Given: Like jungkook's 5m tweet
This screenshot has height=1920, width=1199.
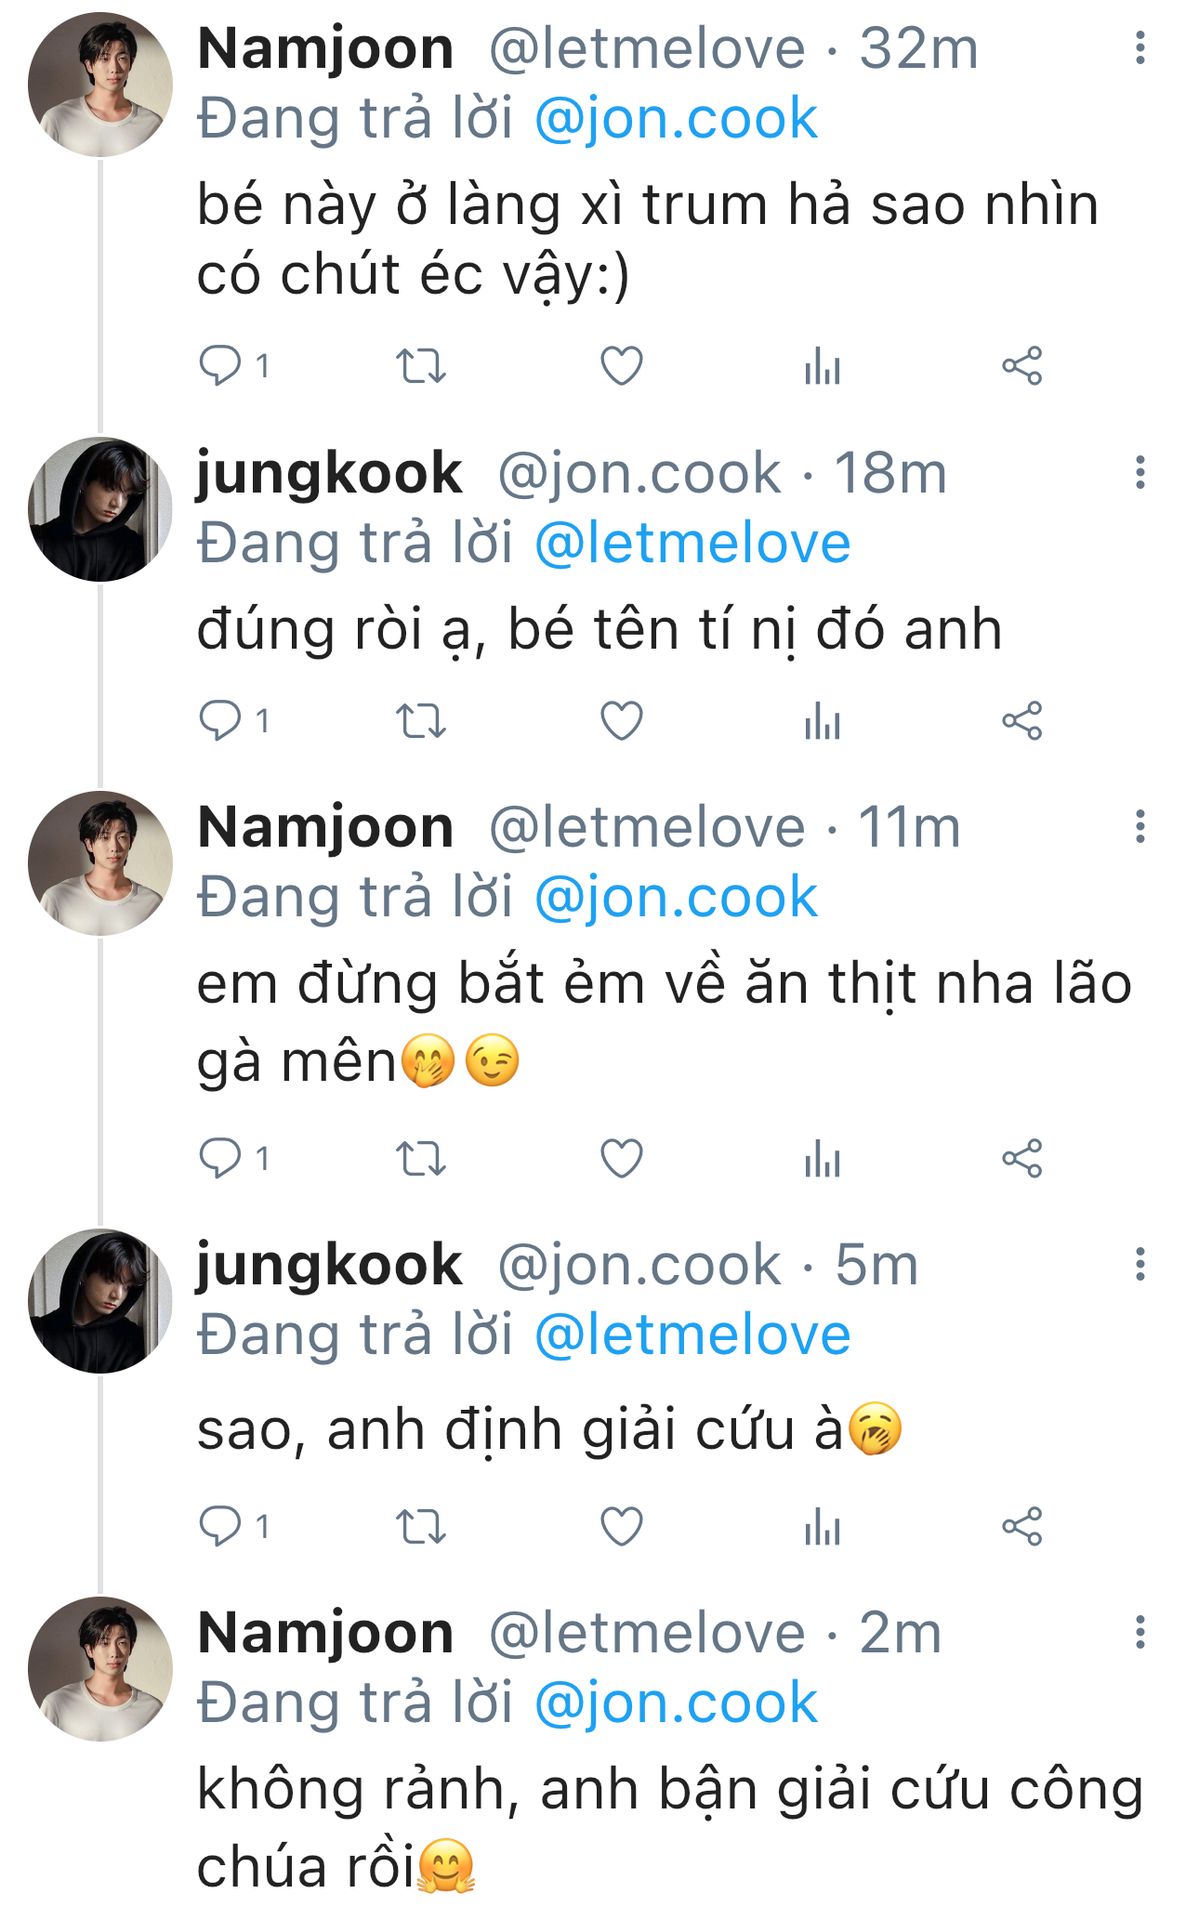Looking at the screenshot, I should point(621,1526).
